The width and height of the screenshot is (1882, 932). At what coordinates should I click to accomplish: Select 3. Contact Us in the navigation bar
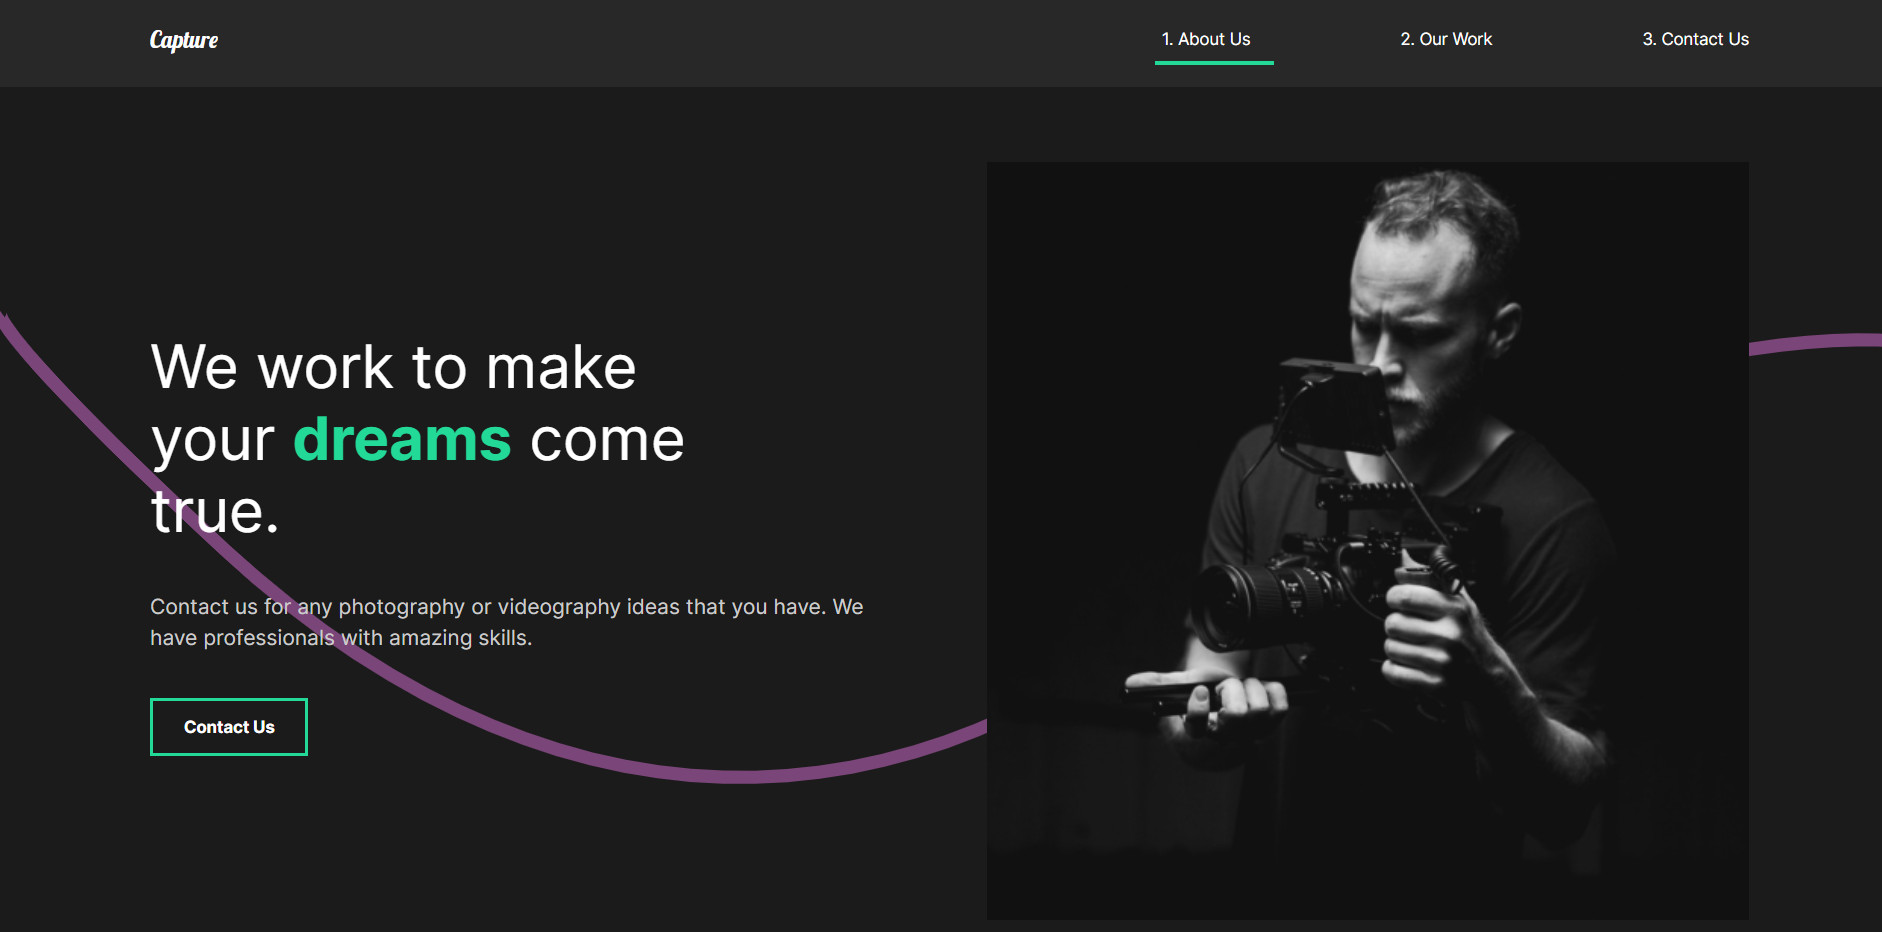pyautogui.click(x=1695, y=39)
